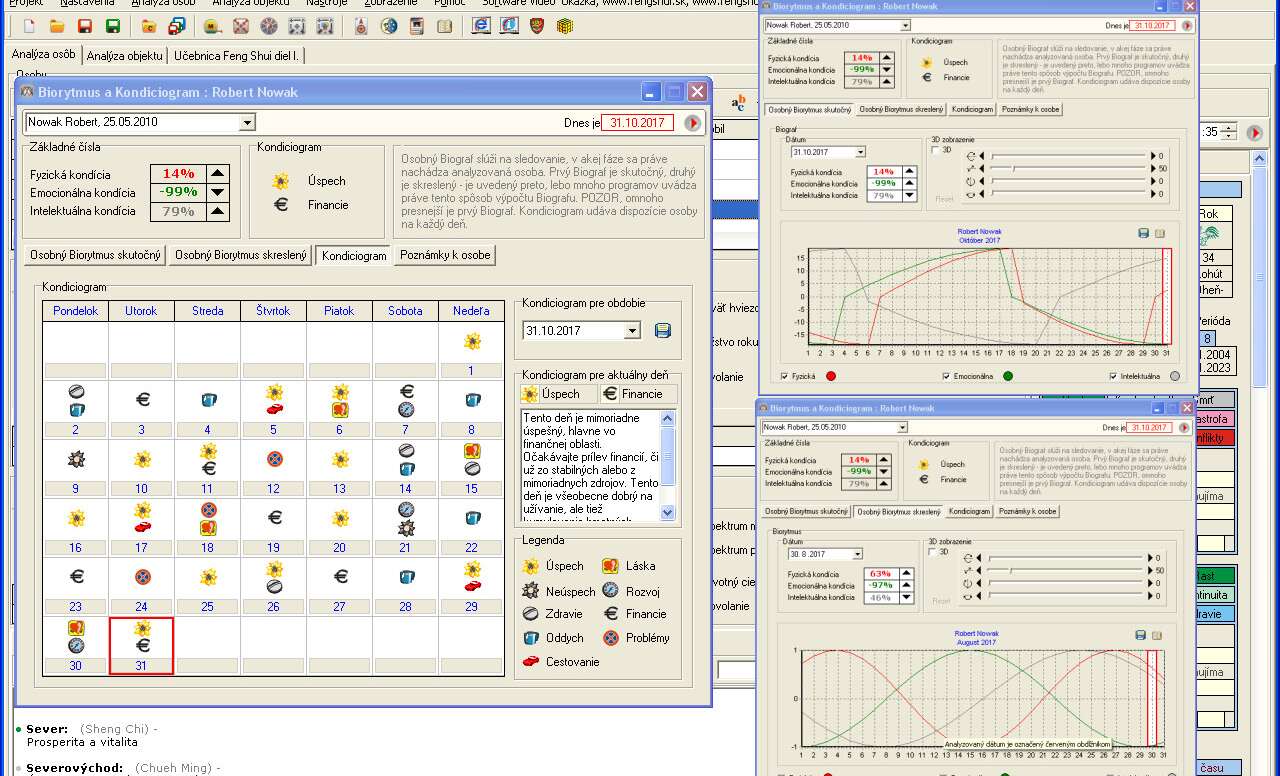This screenshot has height=776, width=1280.
Task: Click the globe toolbar icon
Action: pyautogui.click(x=389, y=26)
